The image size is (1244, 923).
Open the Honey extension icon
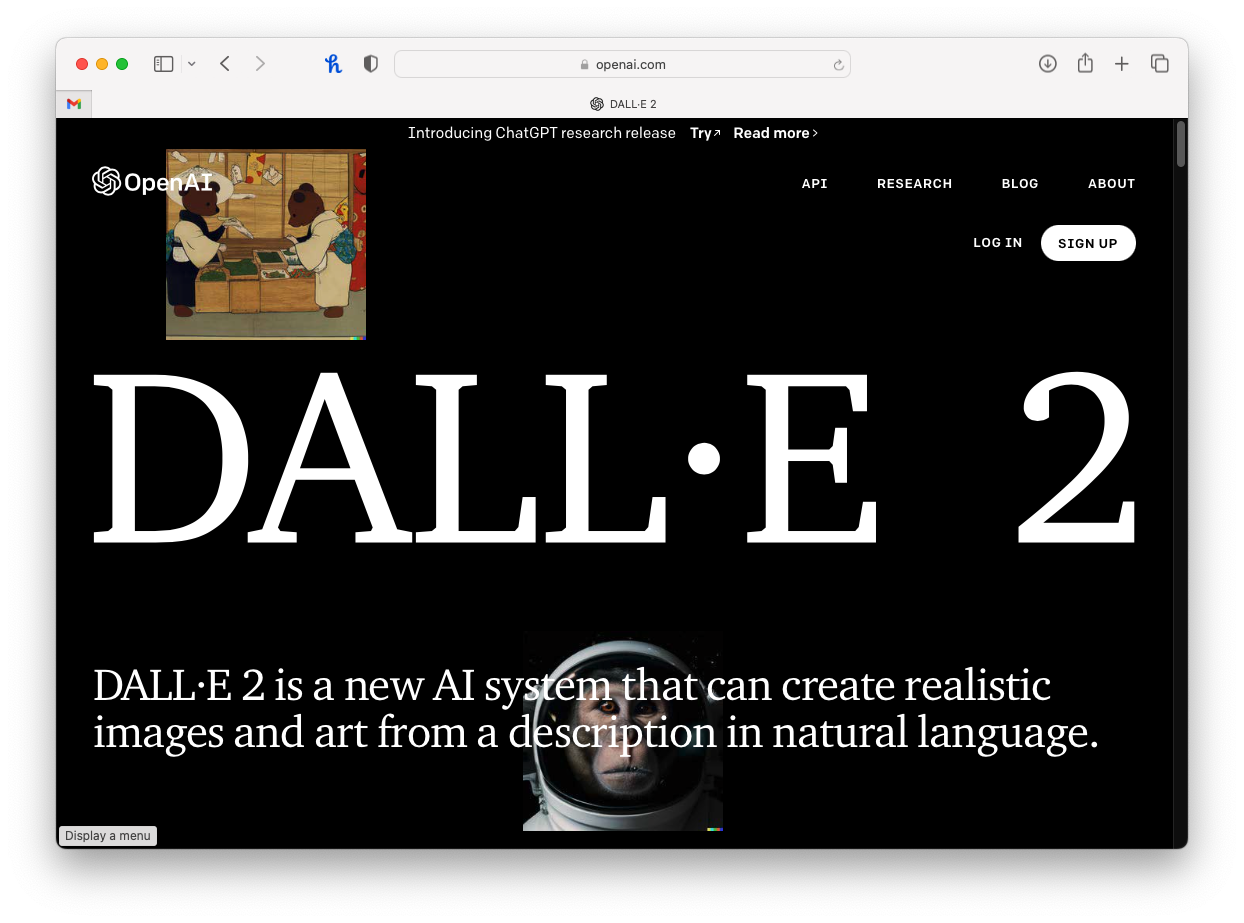click(x=334, y=64)
